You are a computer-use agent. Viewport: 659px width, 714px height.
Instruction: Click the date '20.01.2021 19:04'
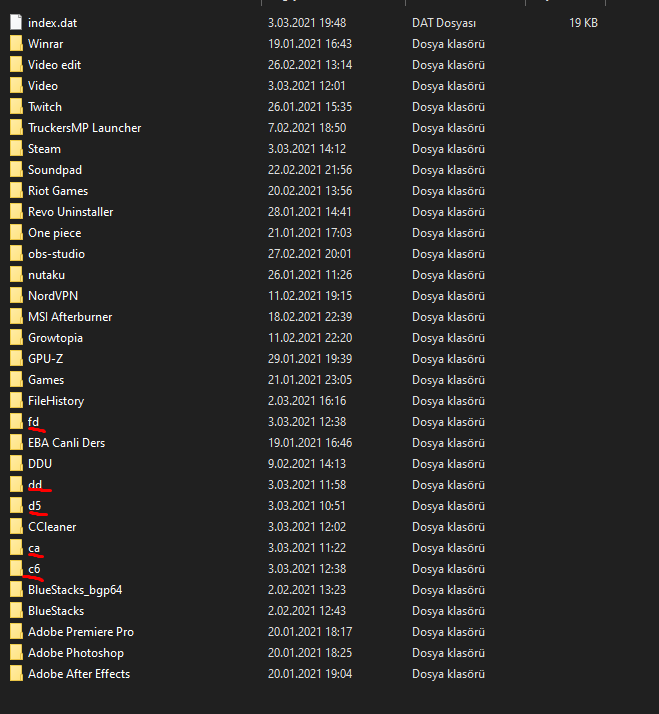310,673
